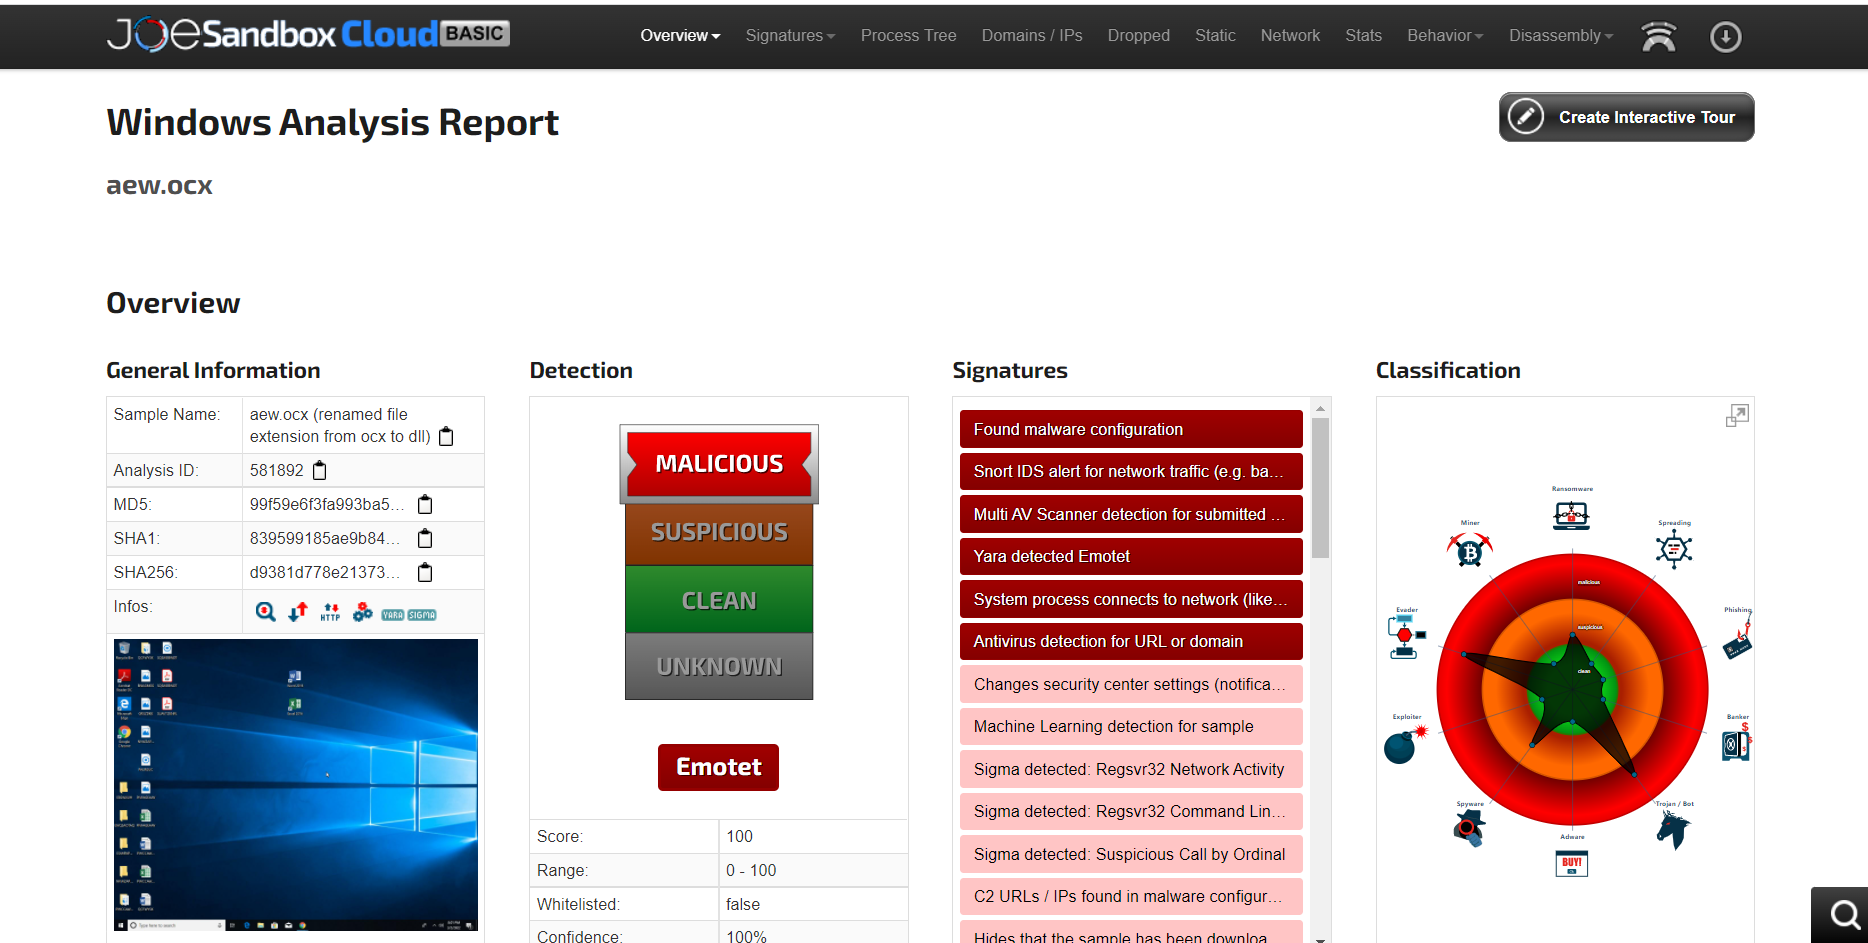Expand the Disassembly dropdown menu

(x=1560, y=36)
